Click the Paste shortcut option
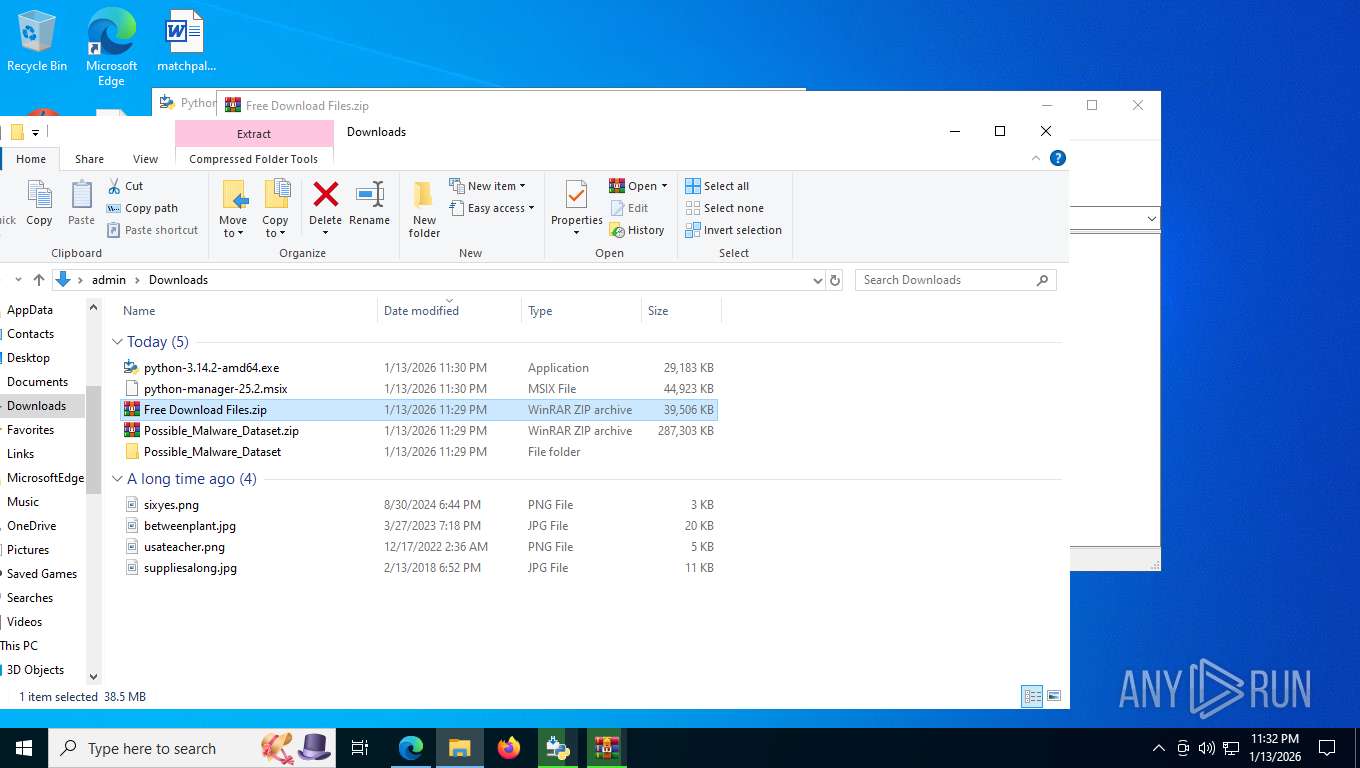The width and height of the screenshot is (1360, 768). click(152, 230)
